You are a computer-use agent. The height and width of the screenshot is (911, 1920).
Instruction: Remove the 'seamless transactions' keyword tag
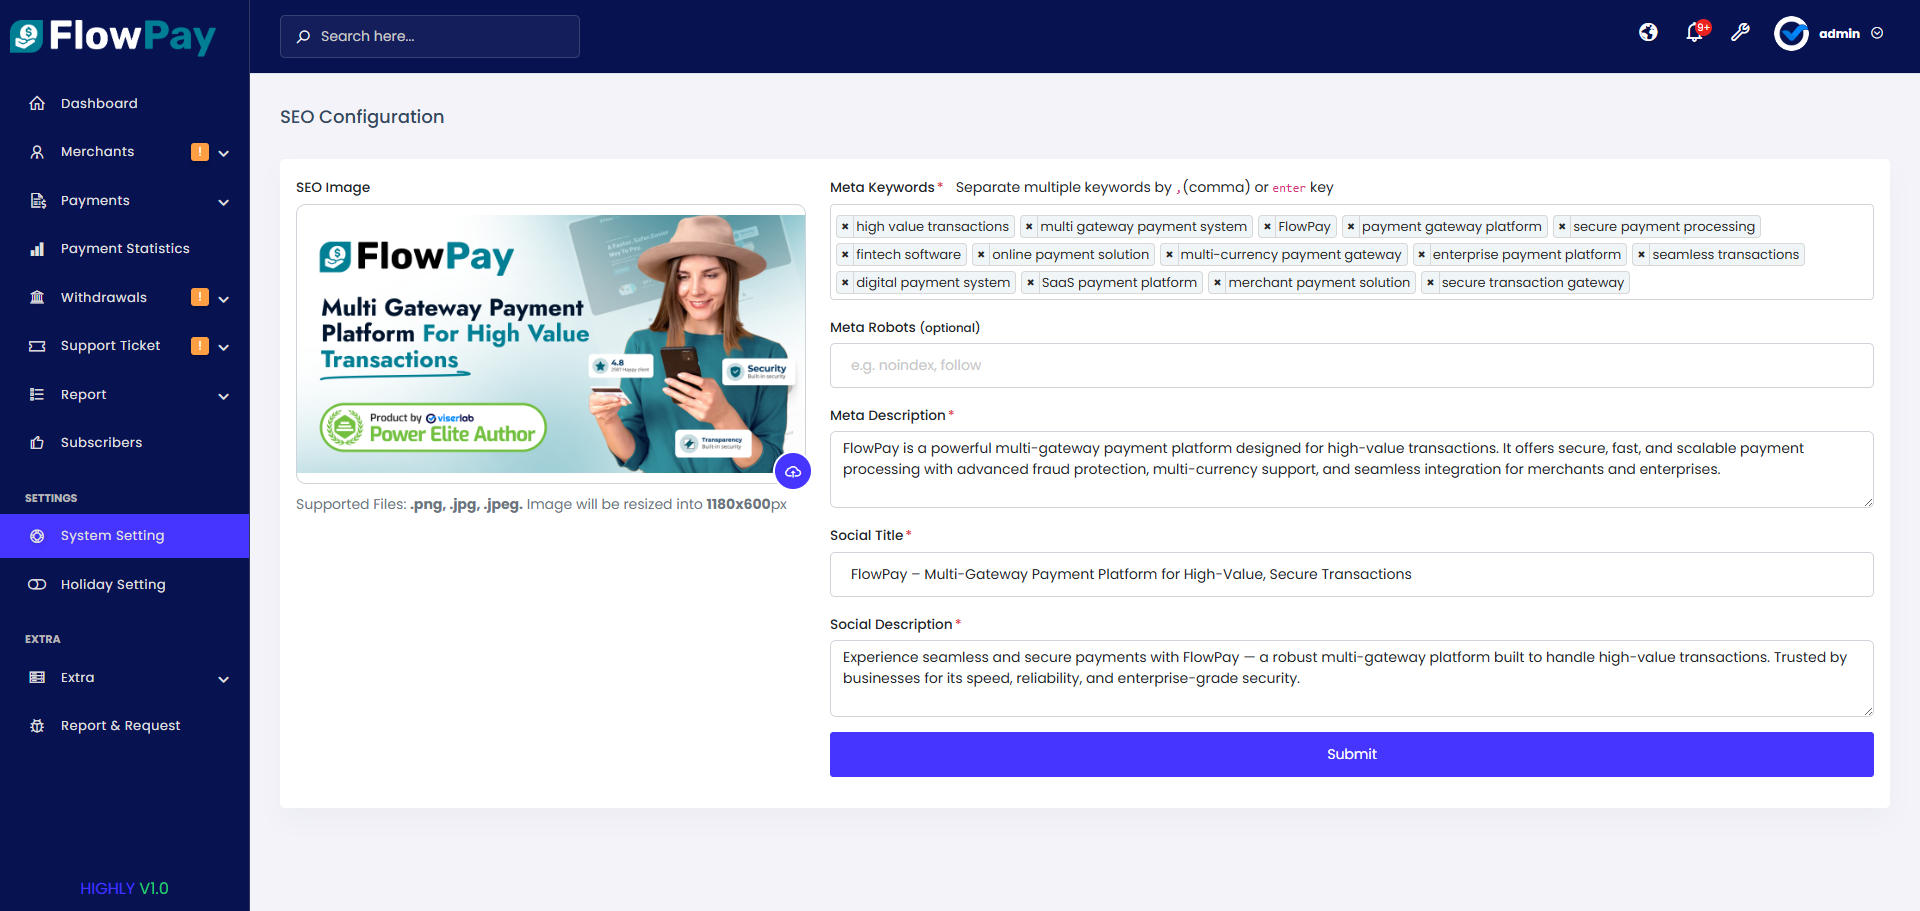pos(1641,255)
